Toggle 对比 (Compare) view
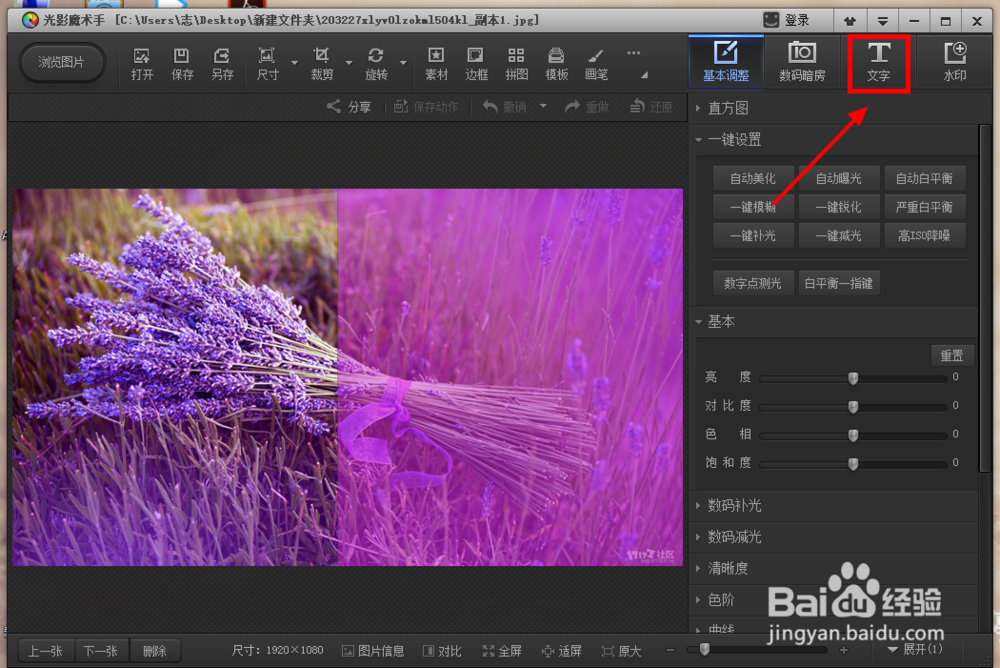 (x=442, y=650)
